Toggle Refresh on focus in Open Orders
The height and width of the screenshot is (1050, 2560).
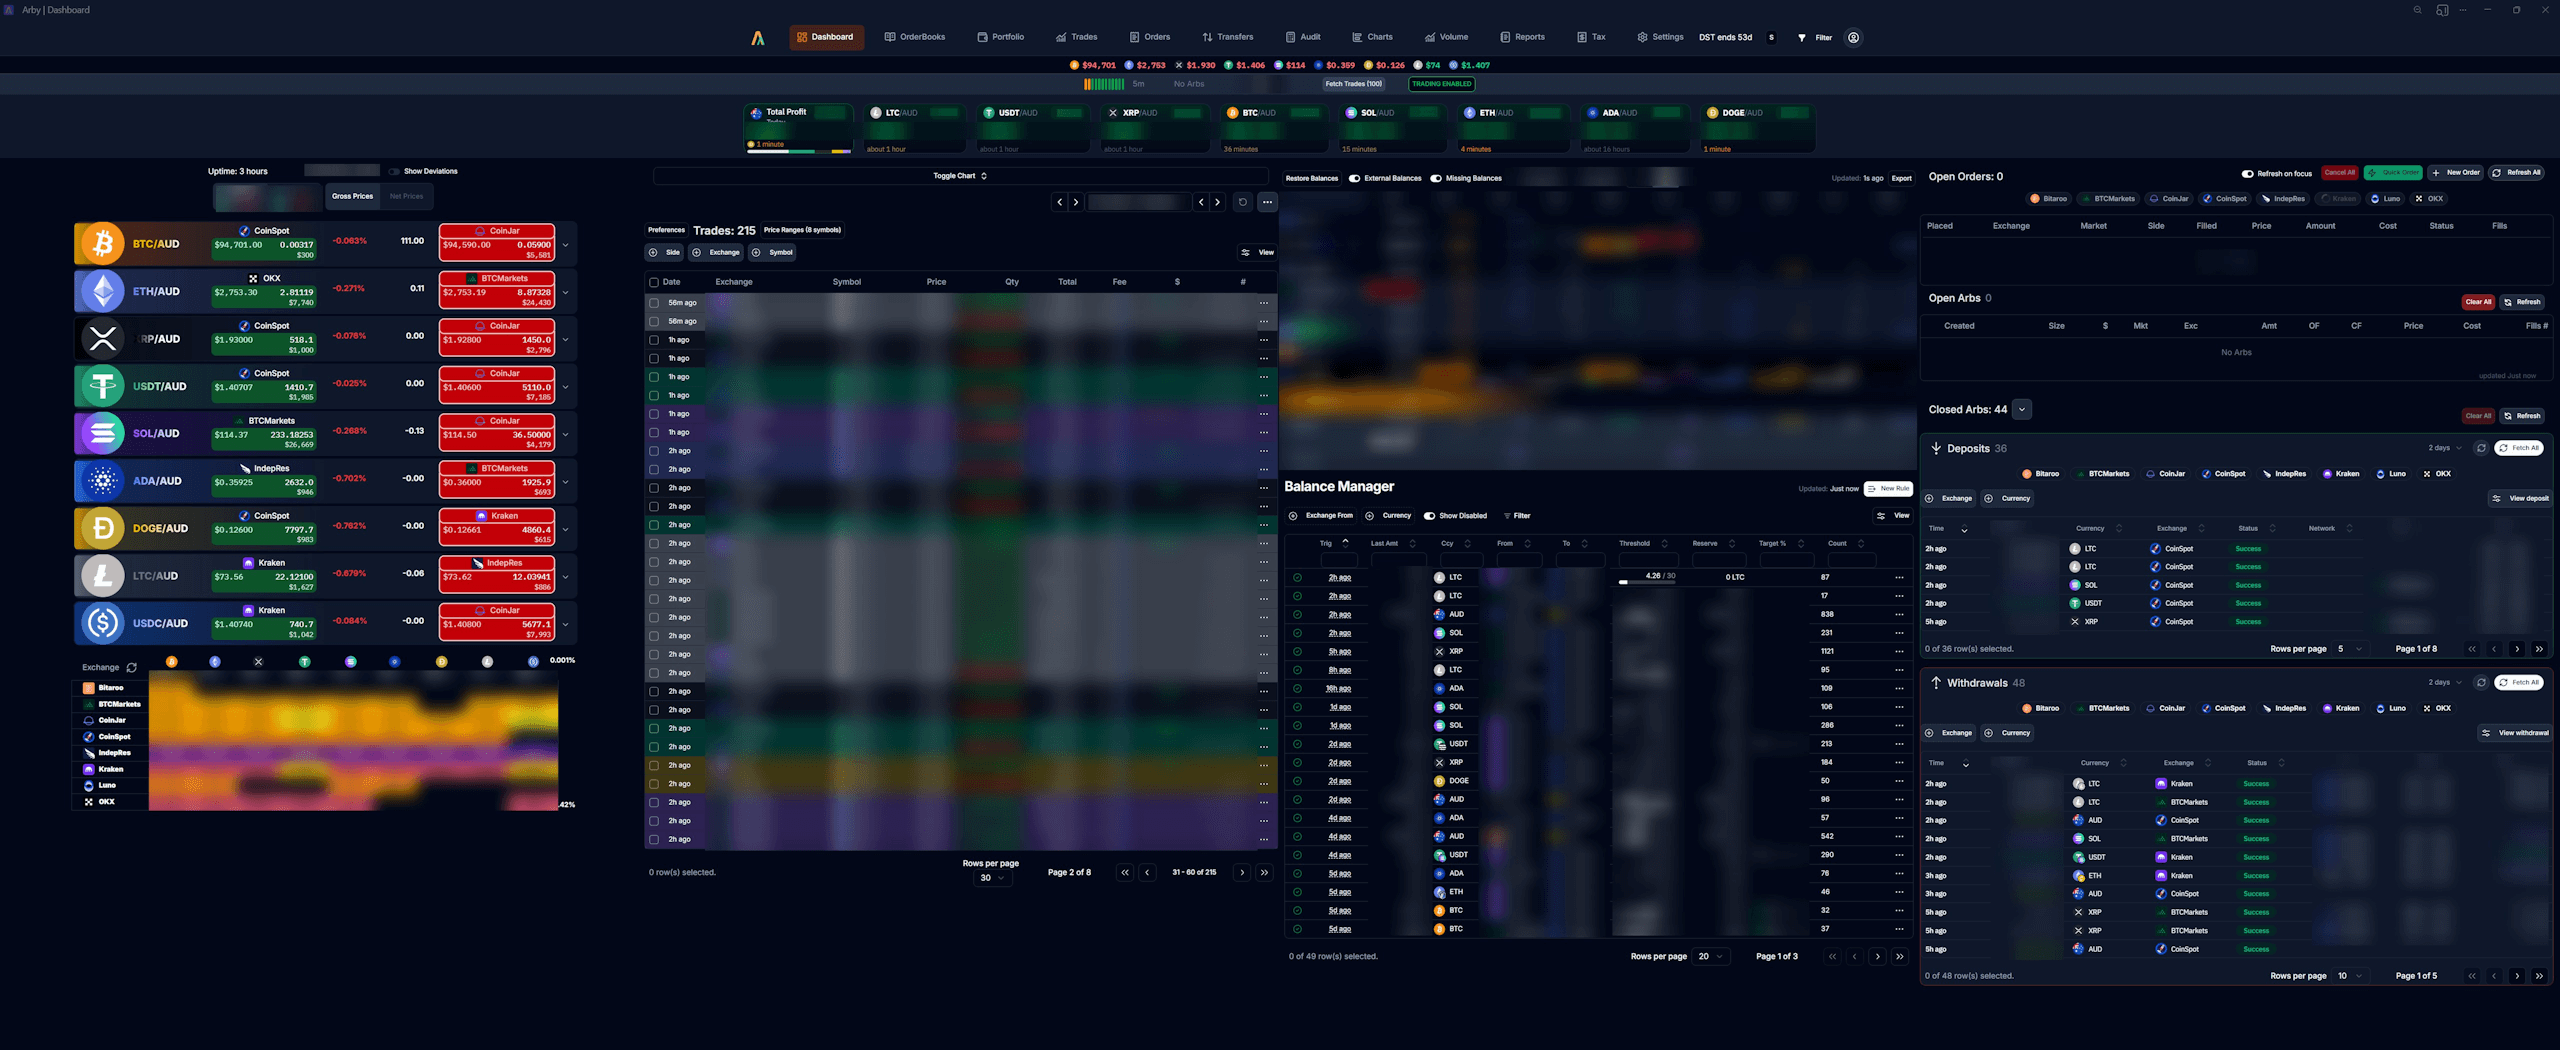click(x=2245, y=172)
